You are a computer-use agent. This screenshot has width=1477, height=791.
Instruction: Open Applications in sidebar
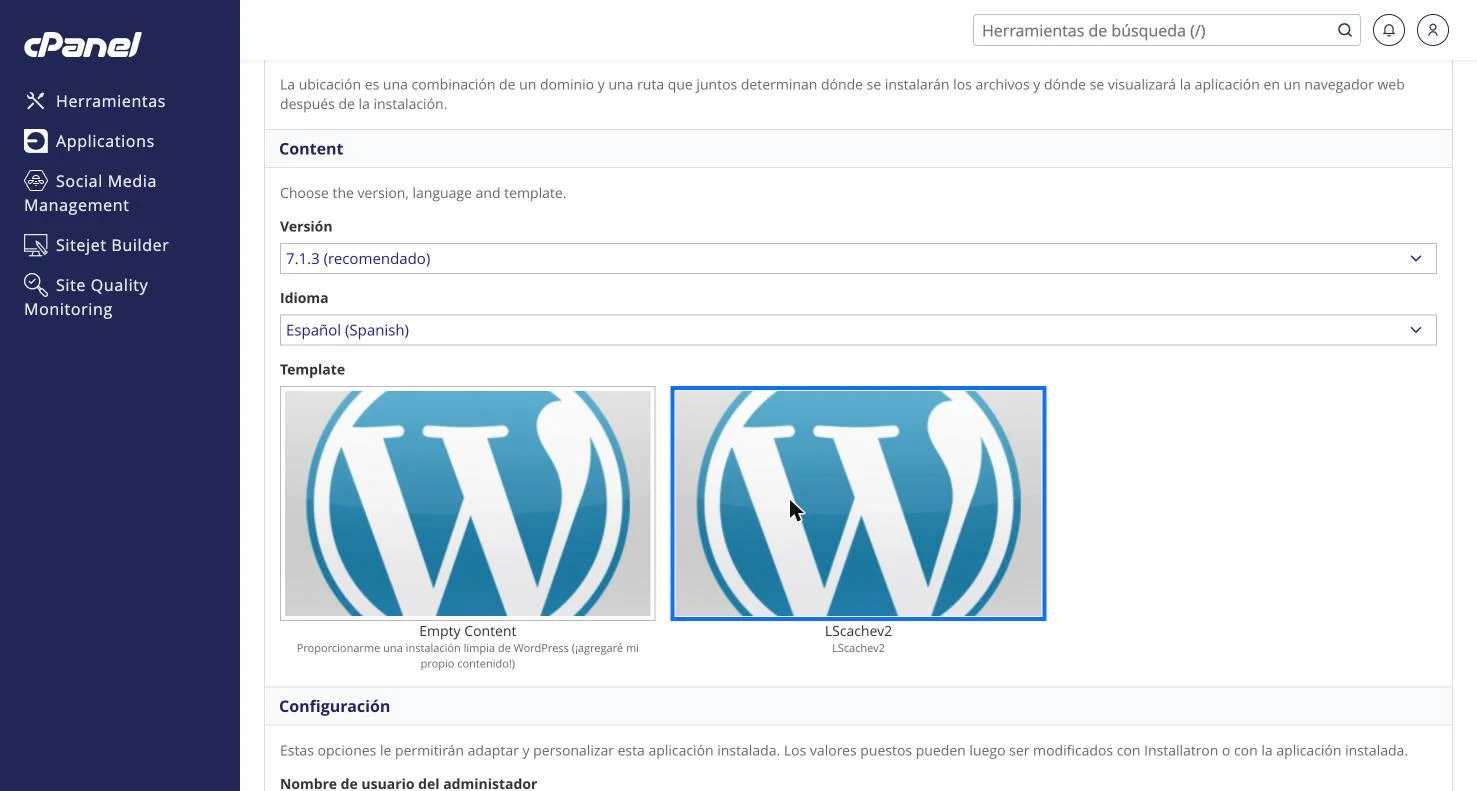[x=105, y=141]
